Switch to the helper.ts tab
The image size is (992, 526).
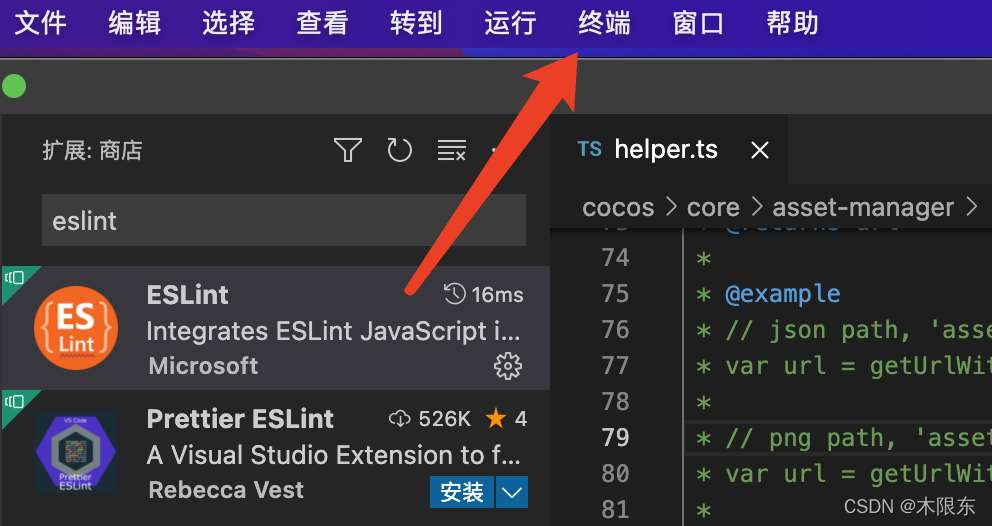click(669, 149)
